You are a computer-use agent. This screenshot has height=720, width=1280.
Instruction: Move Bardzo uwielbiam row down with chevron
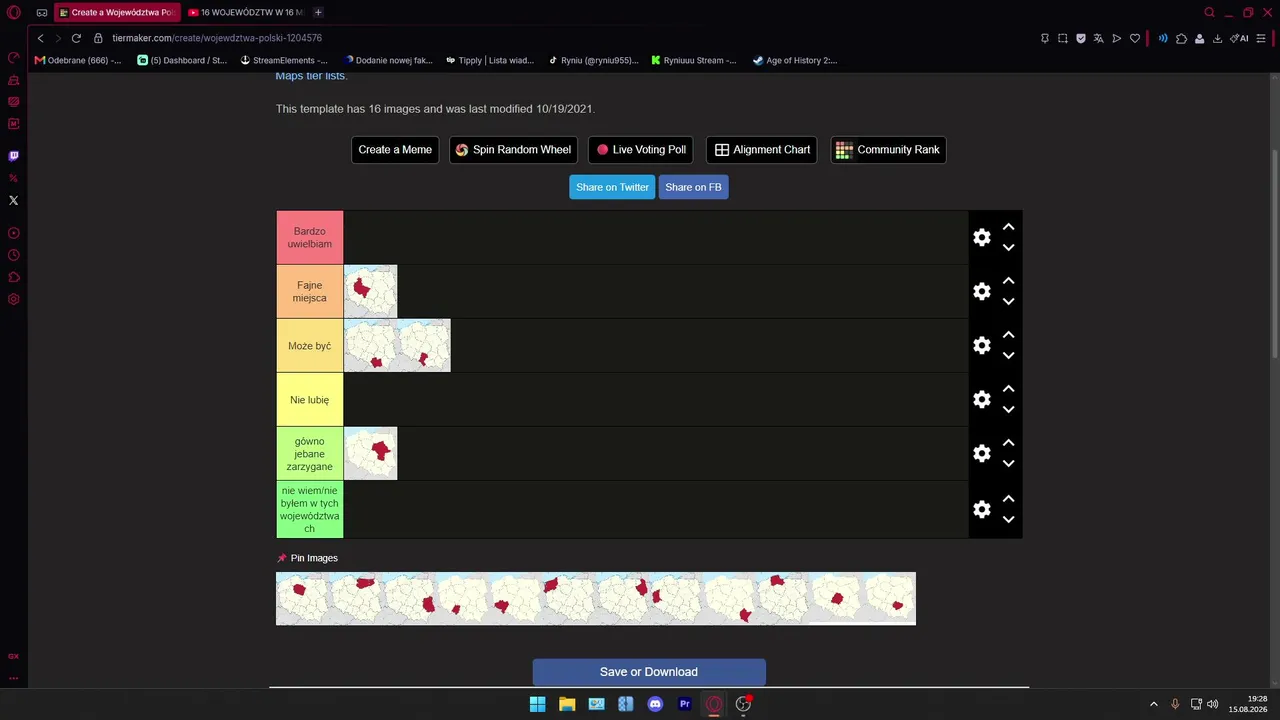click(x=1008, y=247)
